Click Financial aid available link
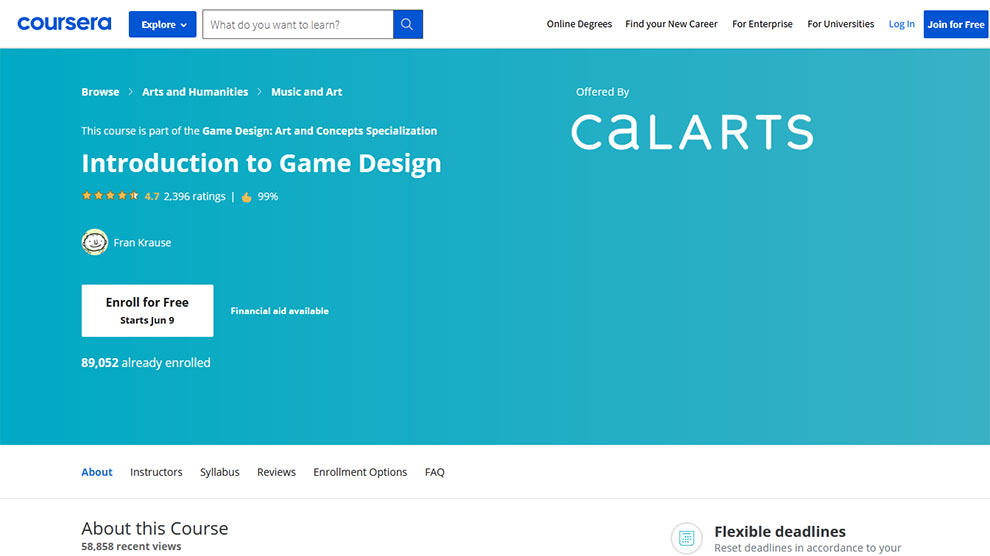 tap(280, 311)
